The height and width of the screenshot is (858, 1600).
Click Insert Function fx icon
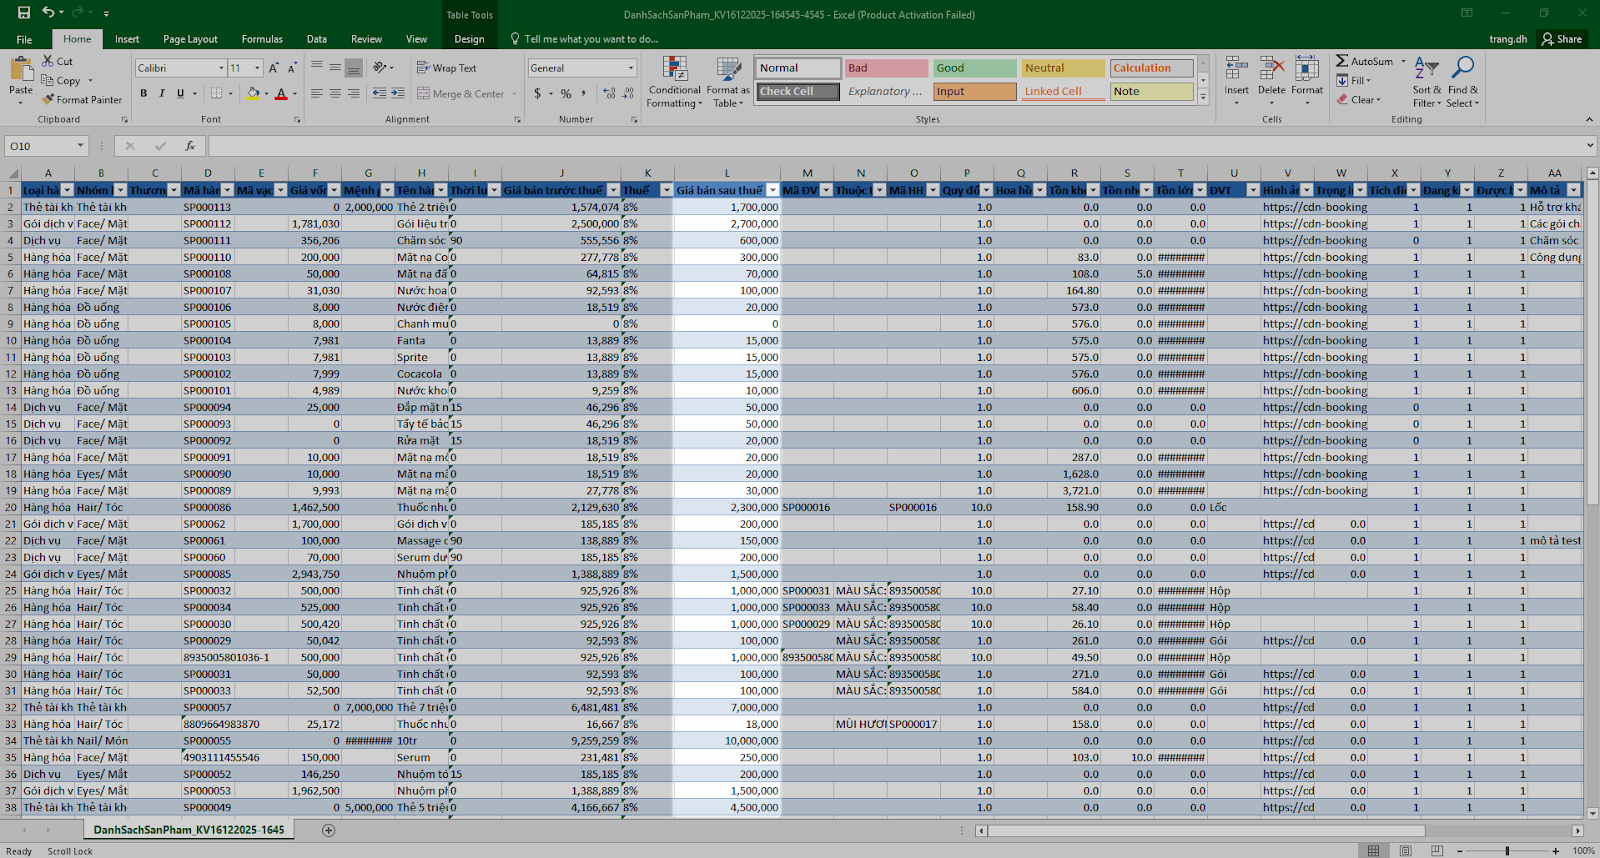coord(190,146)
